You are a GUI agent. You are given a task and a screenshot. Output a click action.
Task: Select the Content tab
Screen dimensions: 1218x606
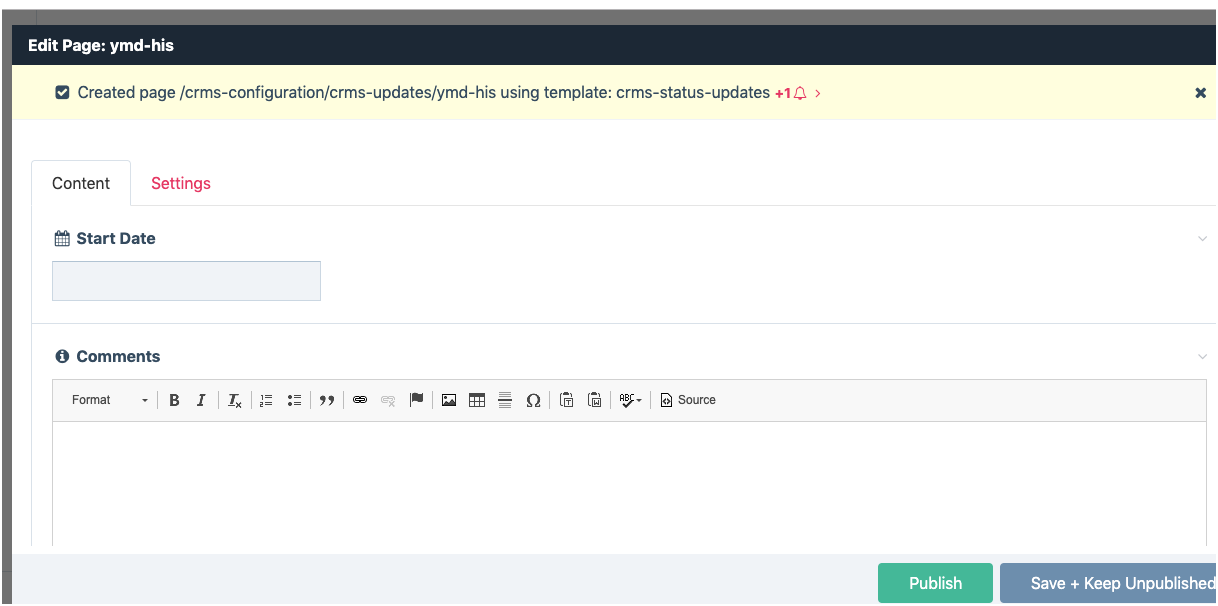pos(81,183)
